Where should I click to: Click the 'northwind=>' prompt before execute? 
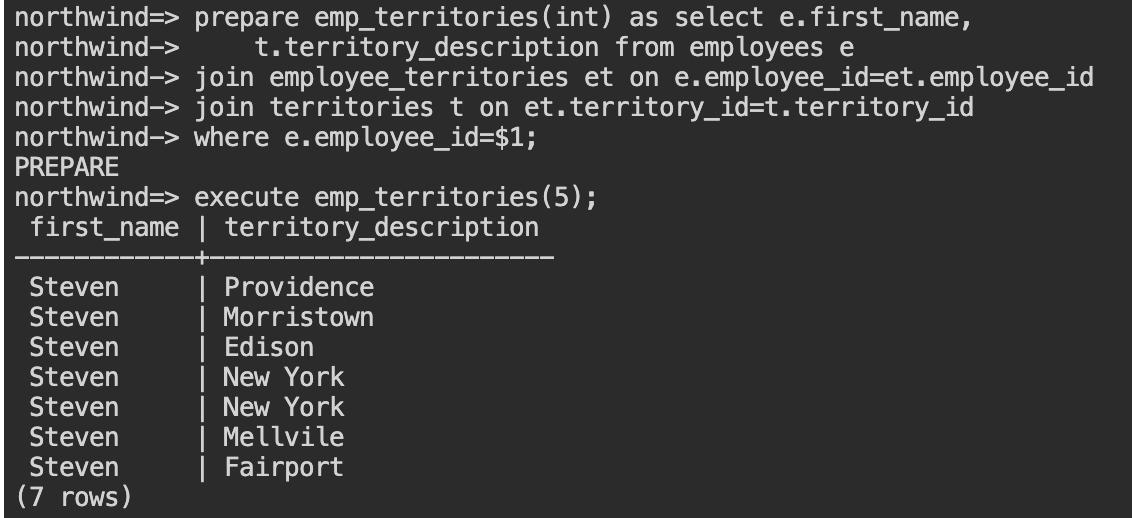pyautogui.click(x=97, y=198)
